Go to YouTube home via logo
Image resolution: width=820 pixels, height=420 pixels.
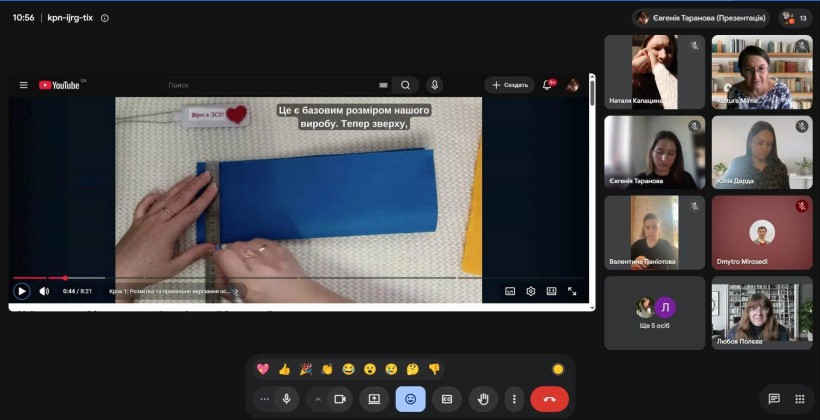(x=59, y=85)
